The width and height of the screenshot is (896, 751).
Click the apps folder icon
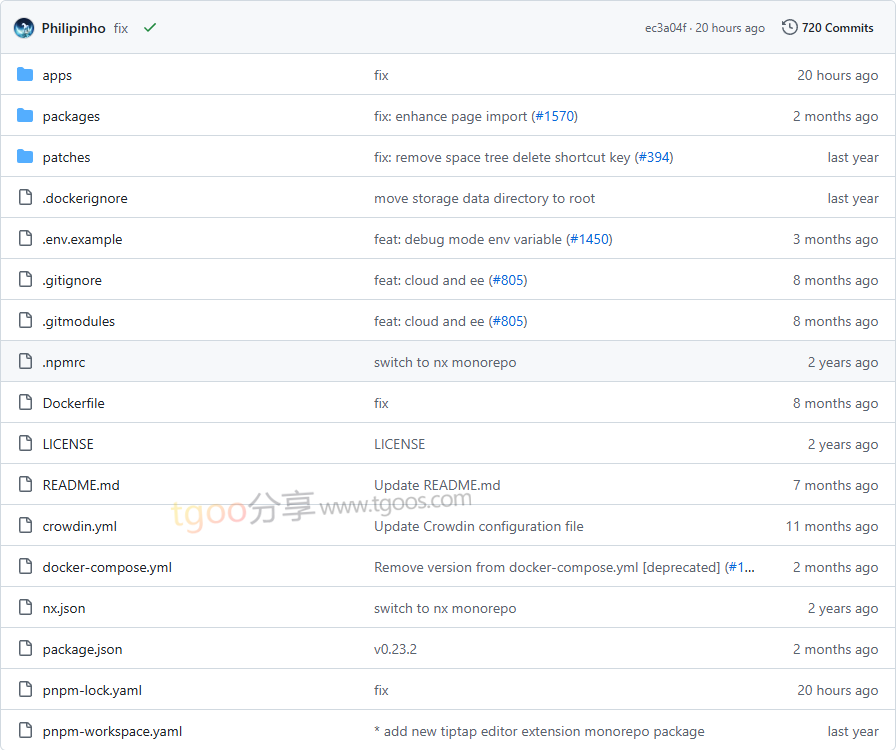(25, 75)
